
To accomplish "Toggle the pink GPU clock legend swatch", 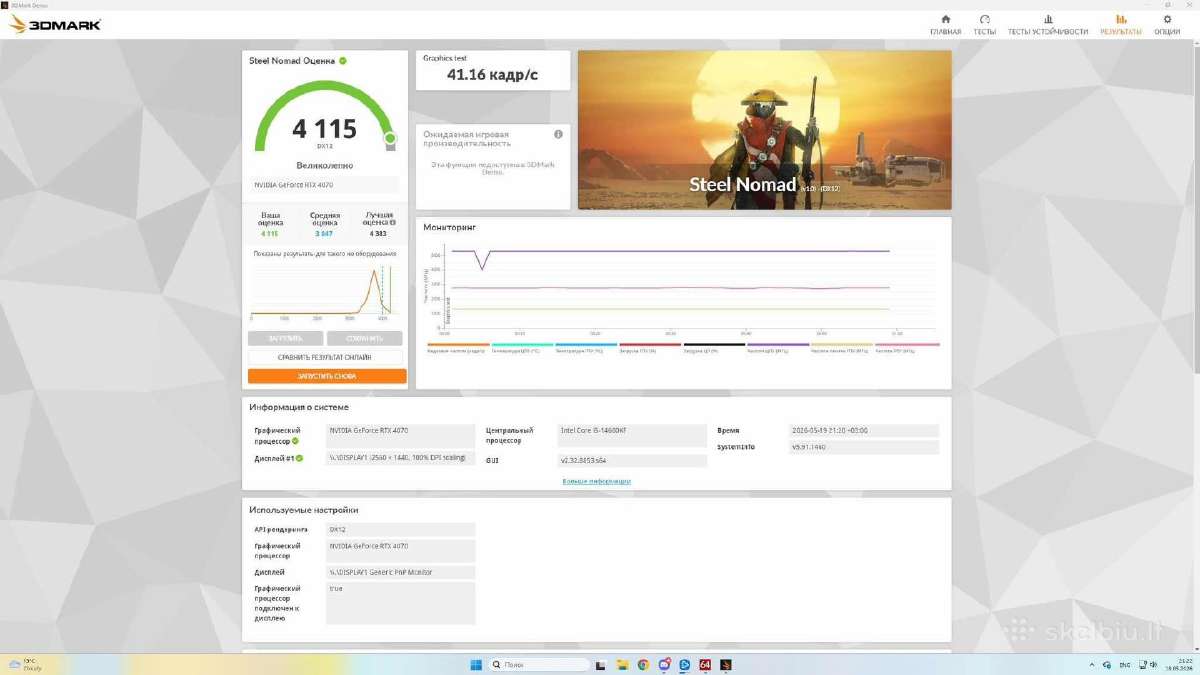I will click(x=907, y=345).
